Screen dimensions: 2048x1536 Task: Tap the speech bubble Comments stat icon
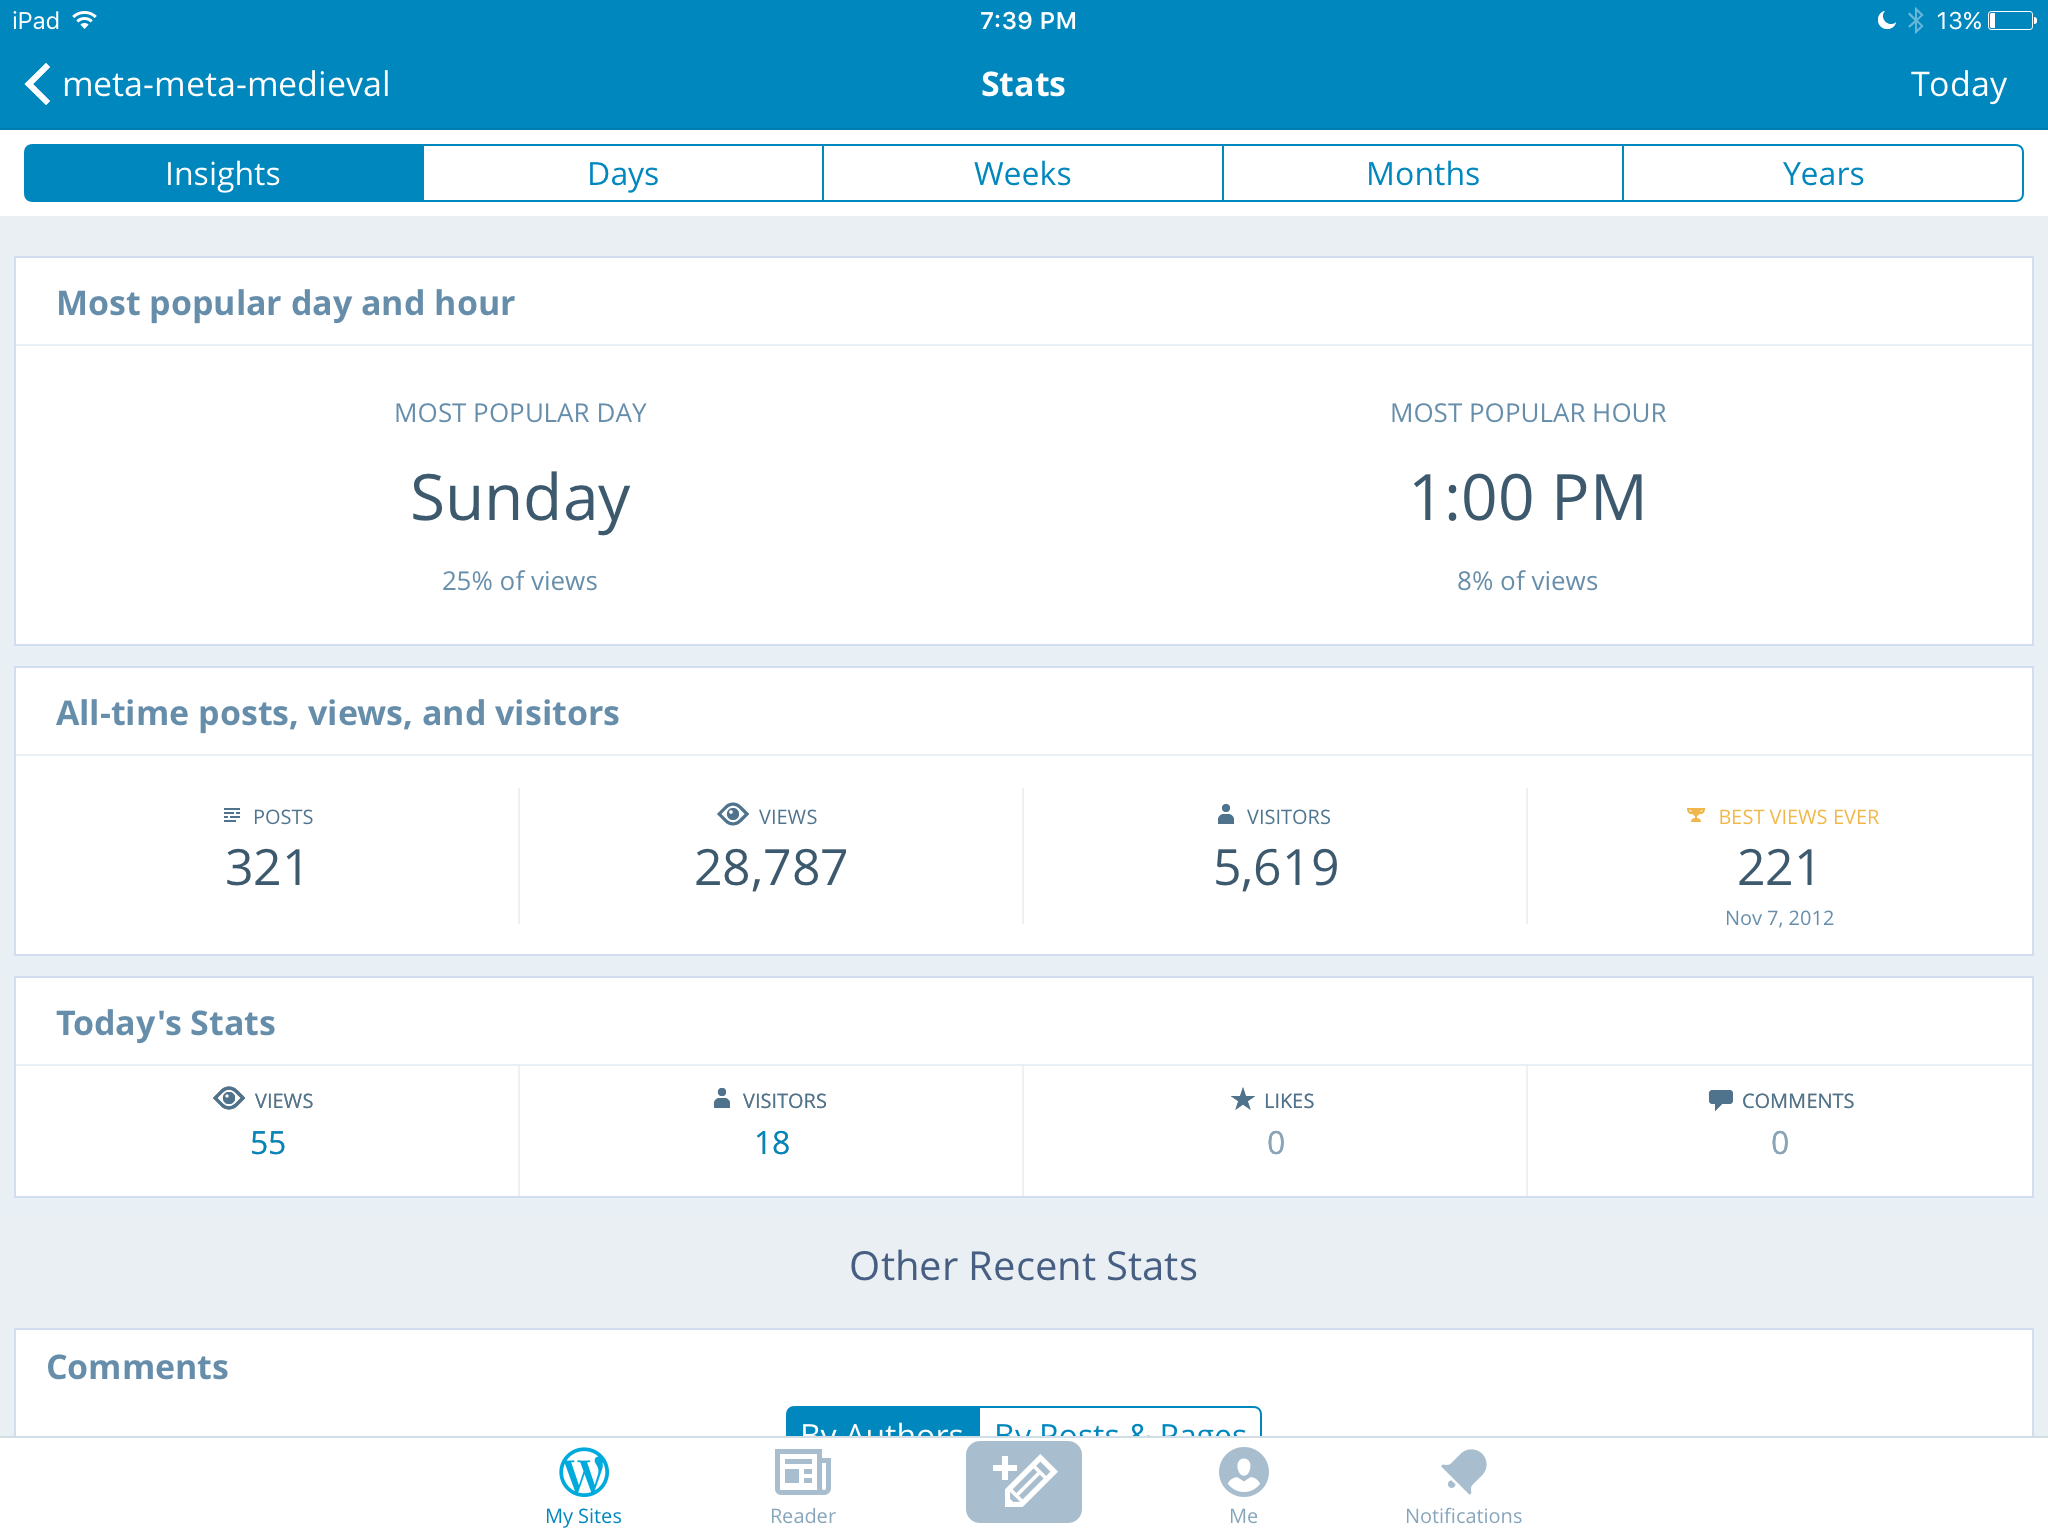click(1720, 1100)
